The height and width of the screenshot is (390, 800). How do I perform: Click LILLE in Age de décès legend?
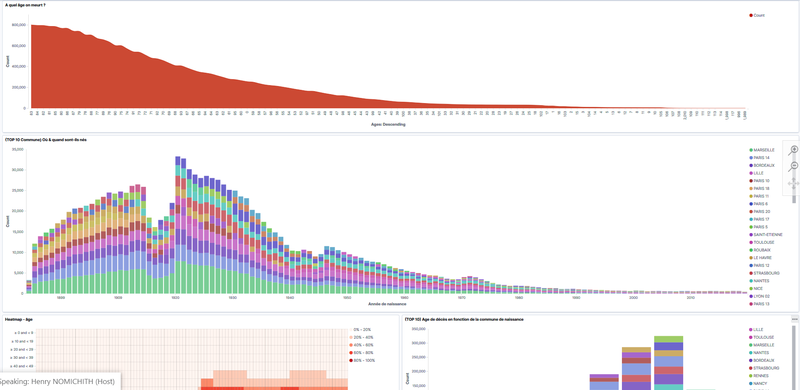coord(756,330)
